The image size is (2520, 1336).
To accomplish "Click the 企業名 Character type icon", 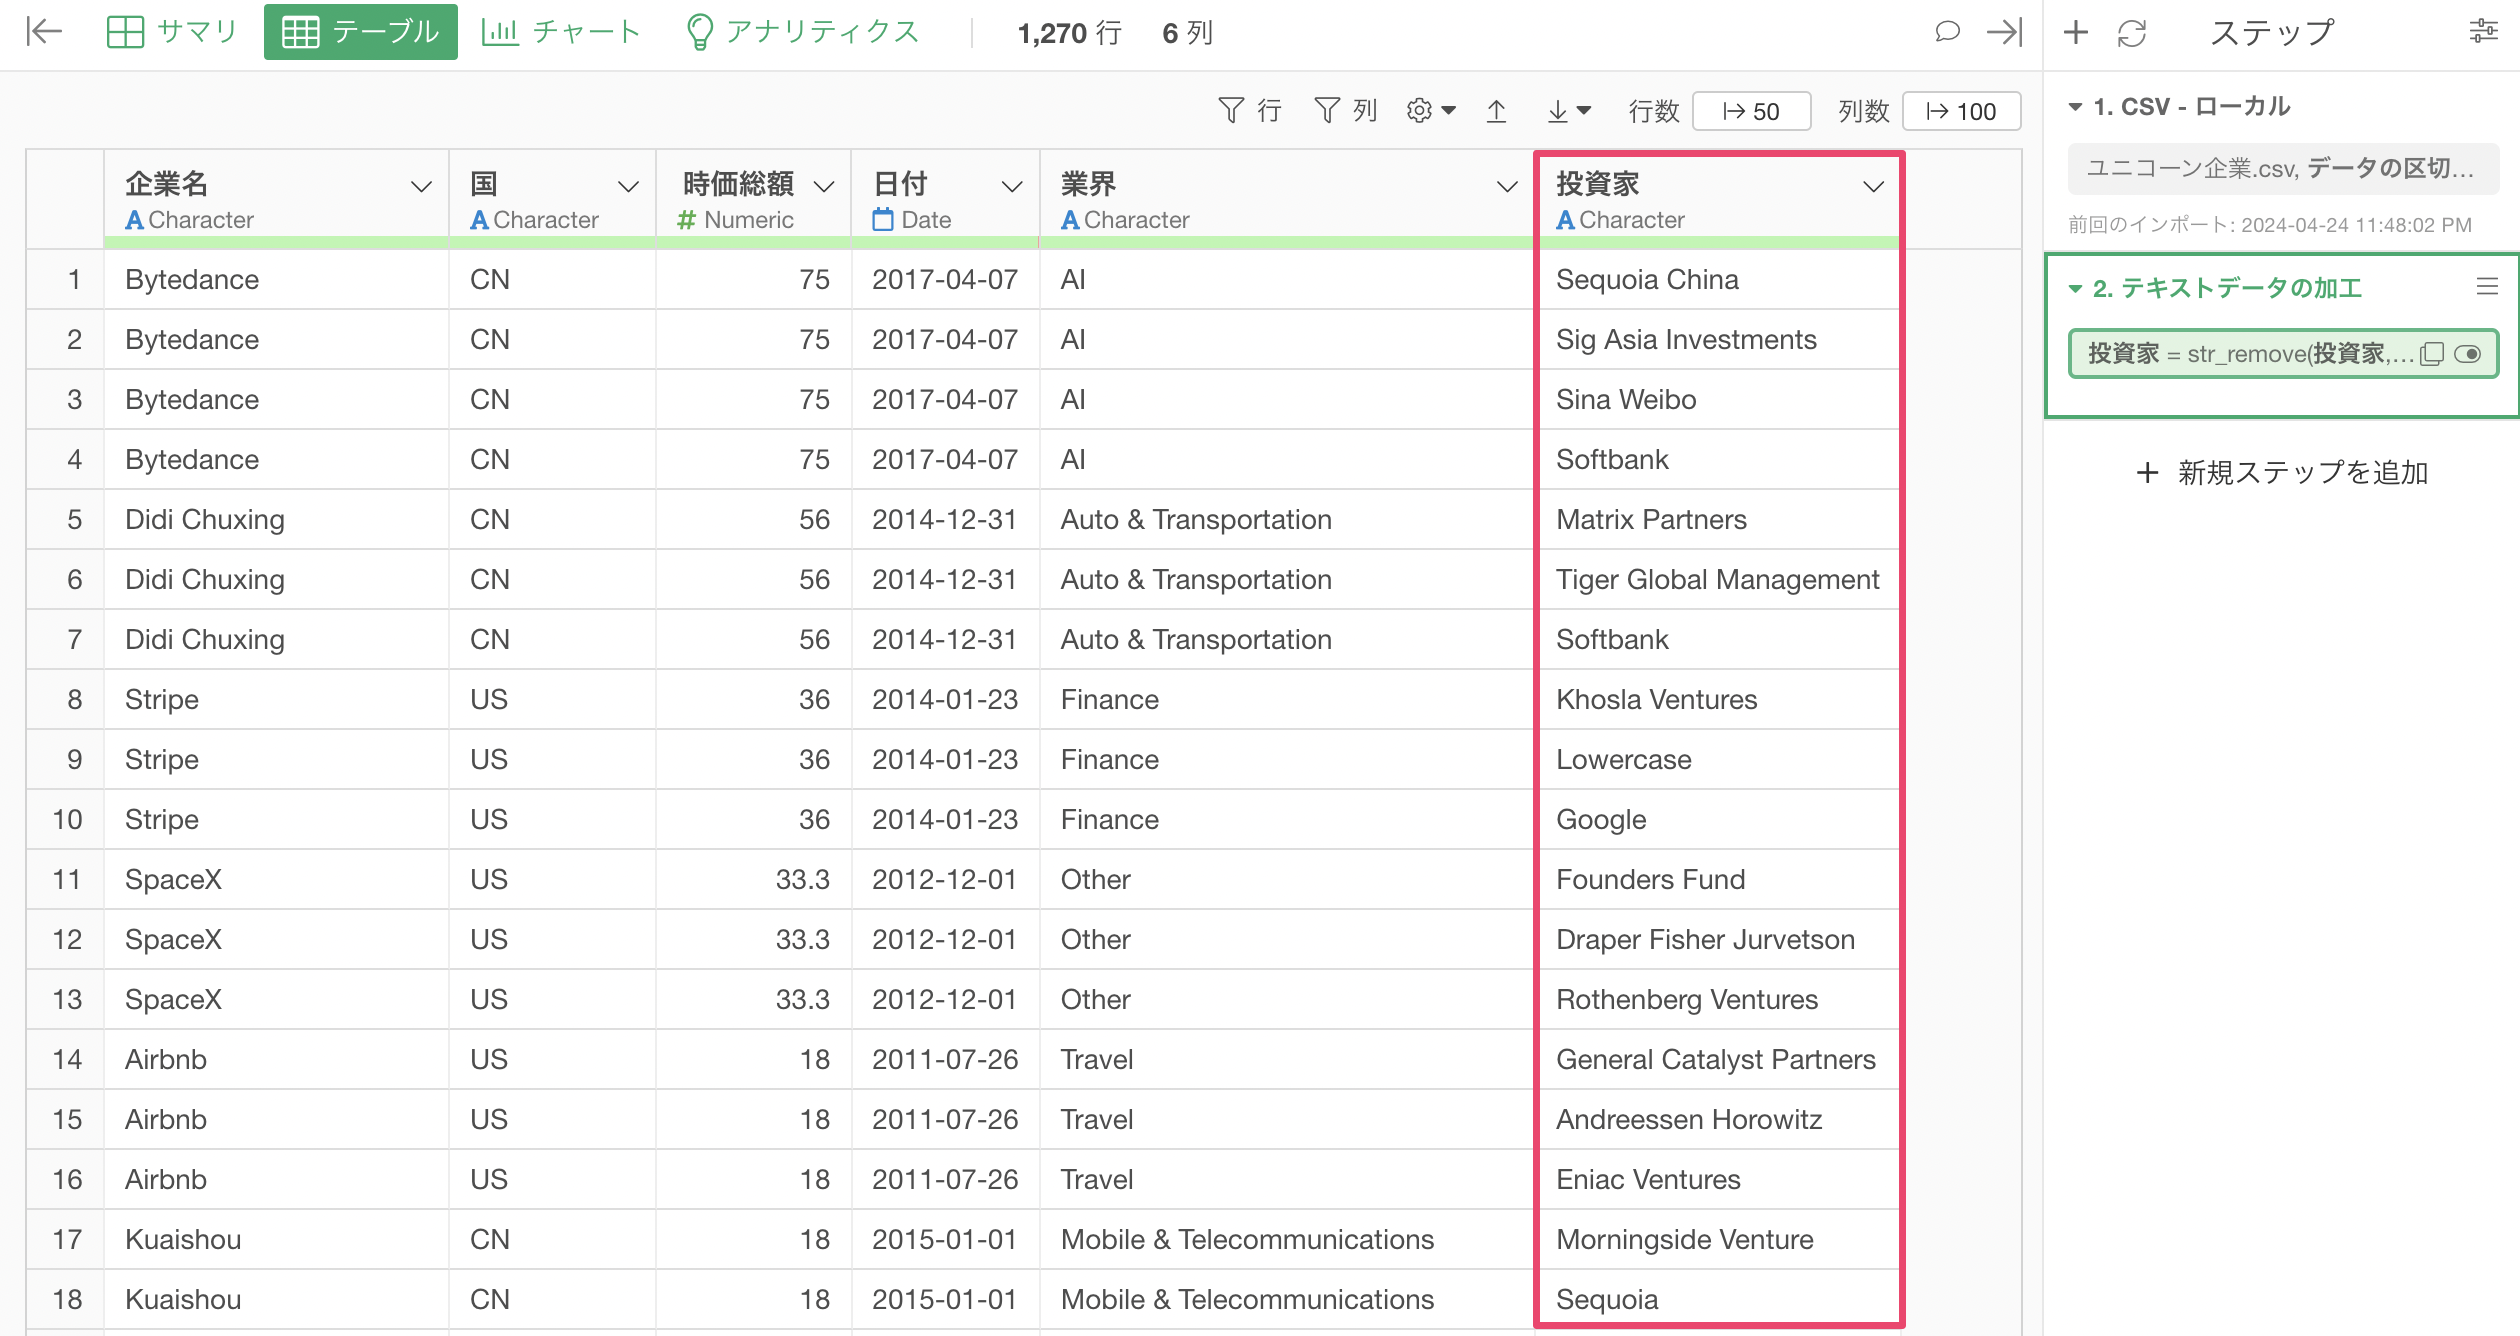I will (134, 220).
